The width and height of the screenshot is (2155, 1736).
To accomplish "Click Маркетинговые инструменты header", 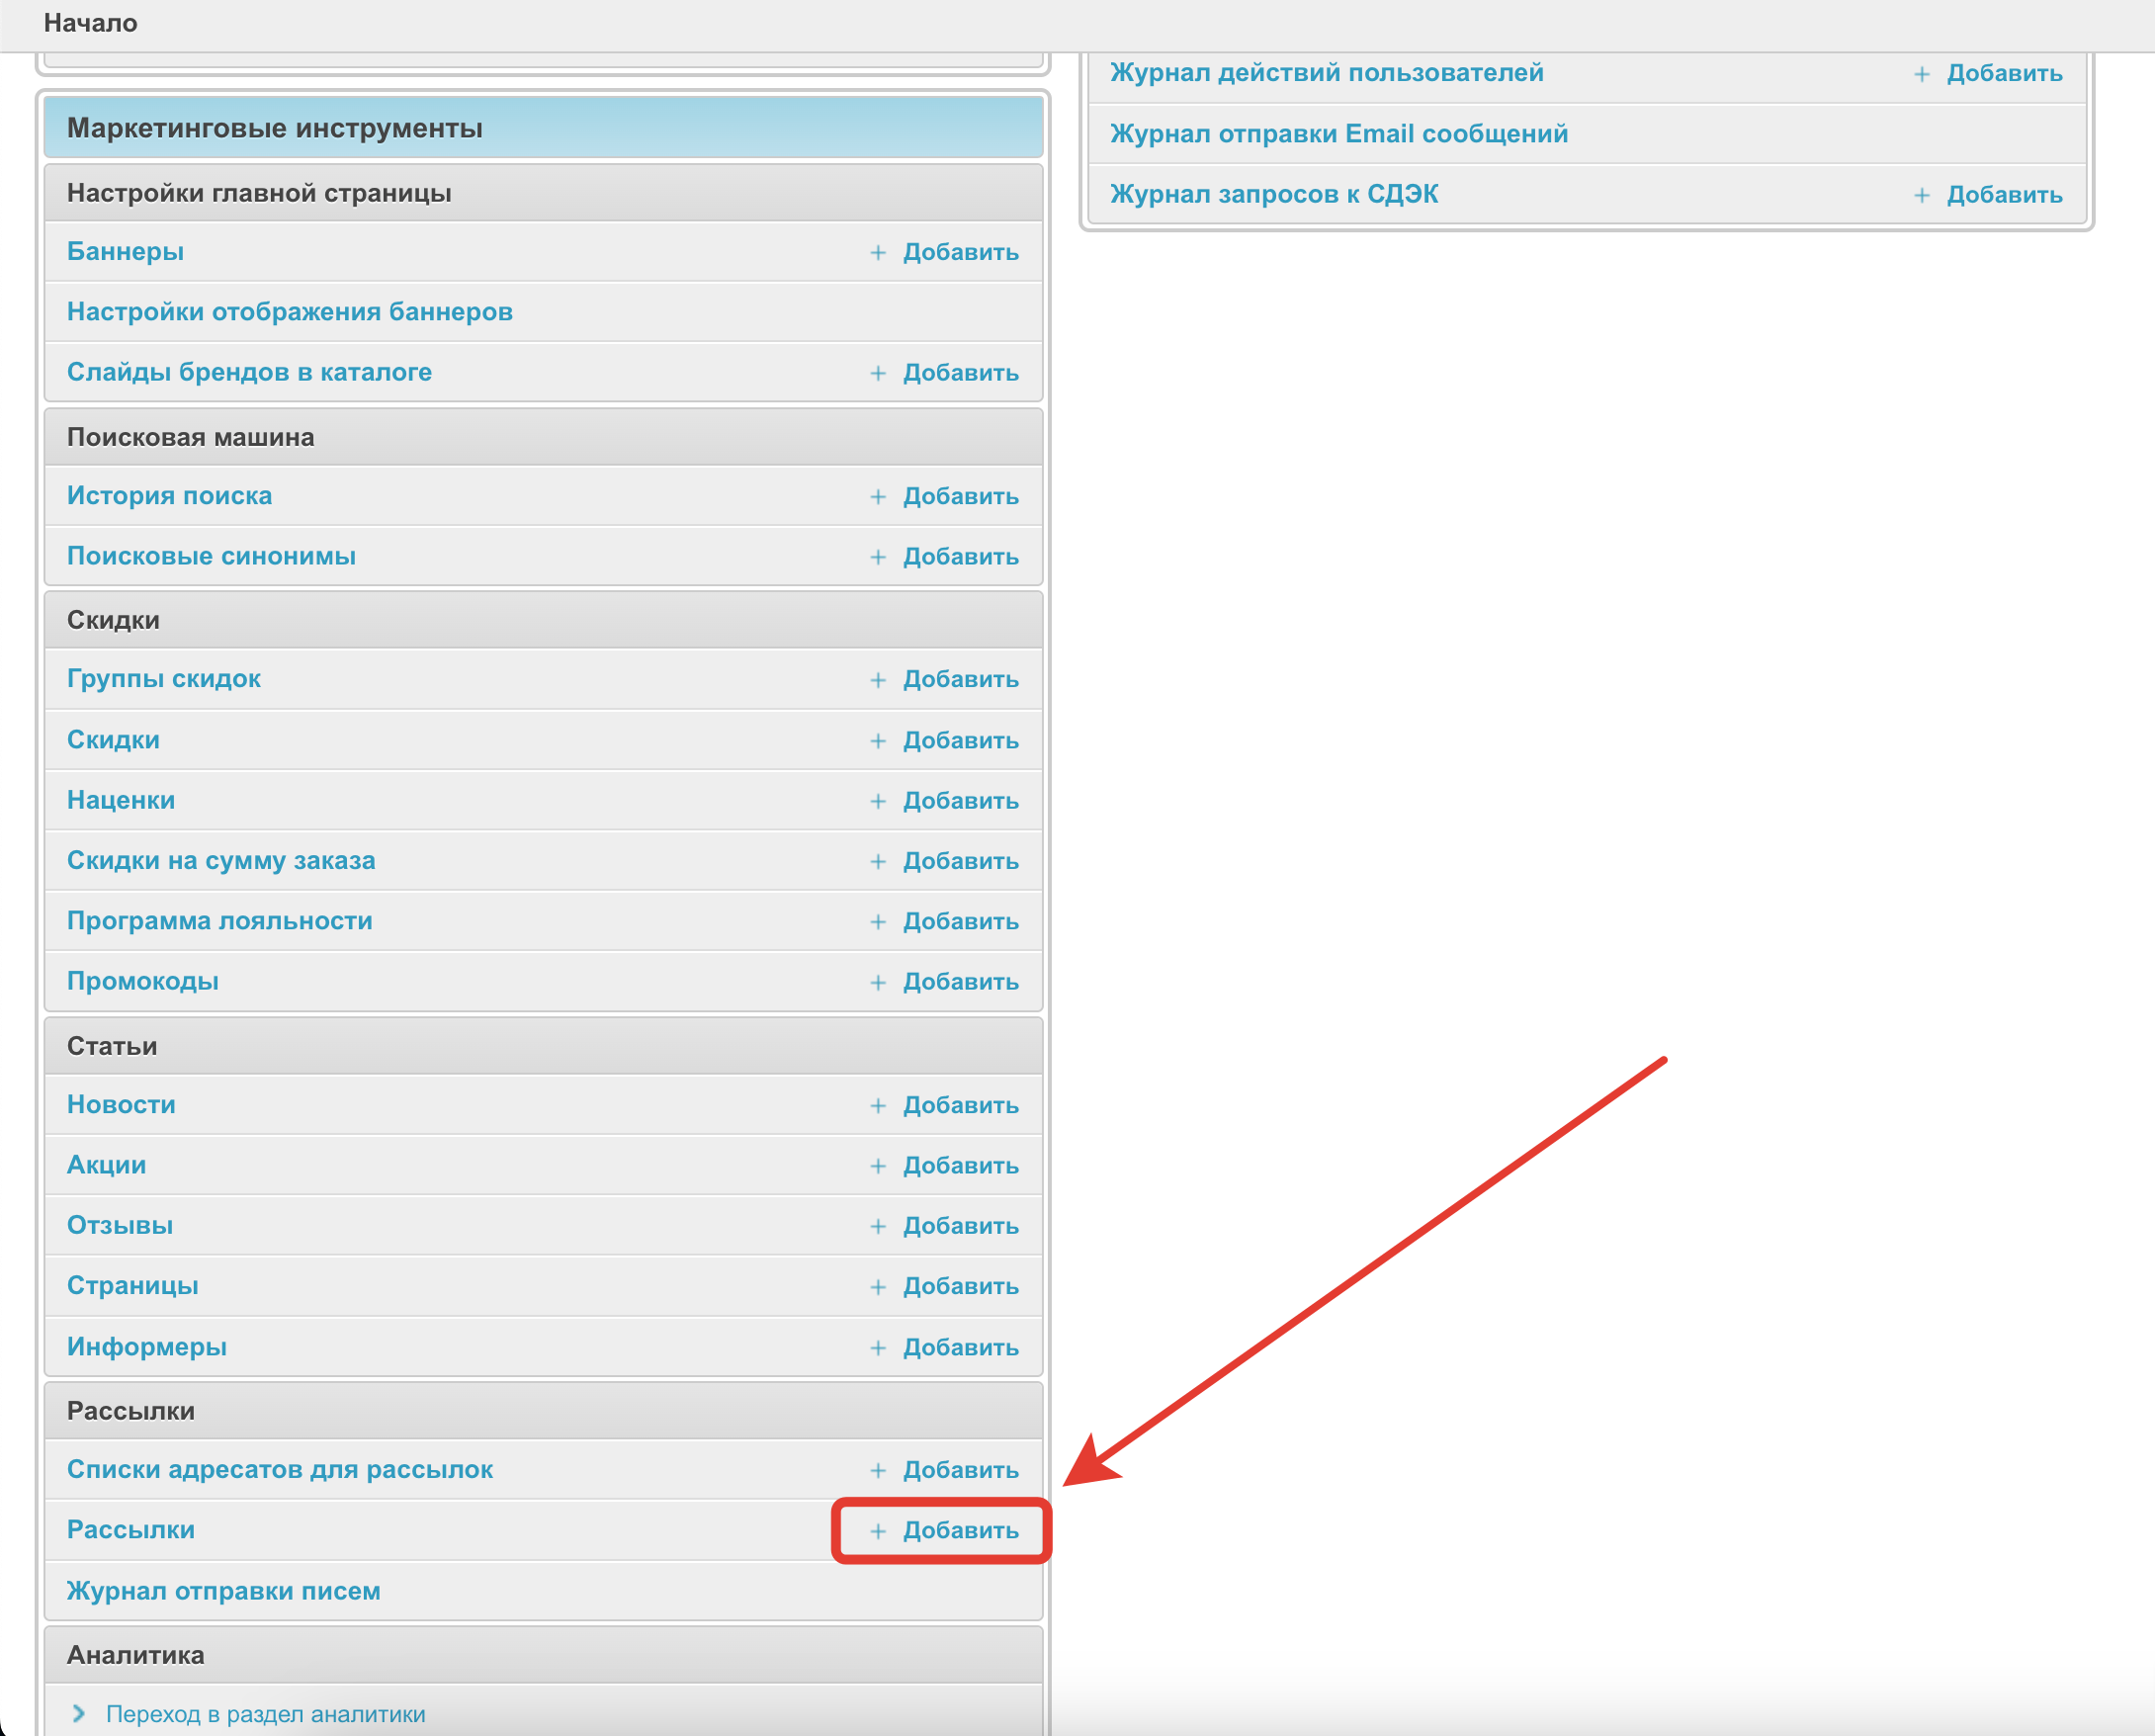I will [274, 128].
